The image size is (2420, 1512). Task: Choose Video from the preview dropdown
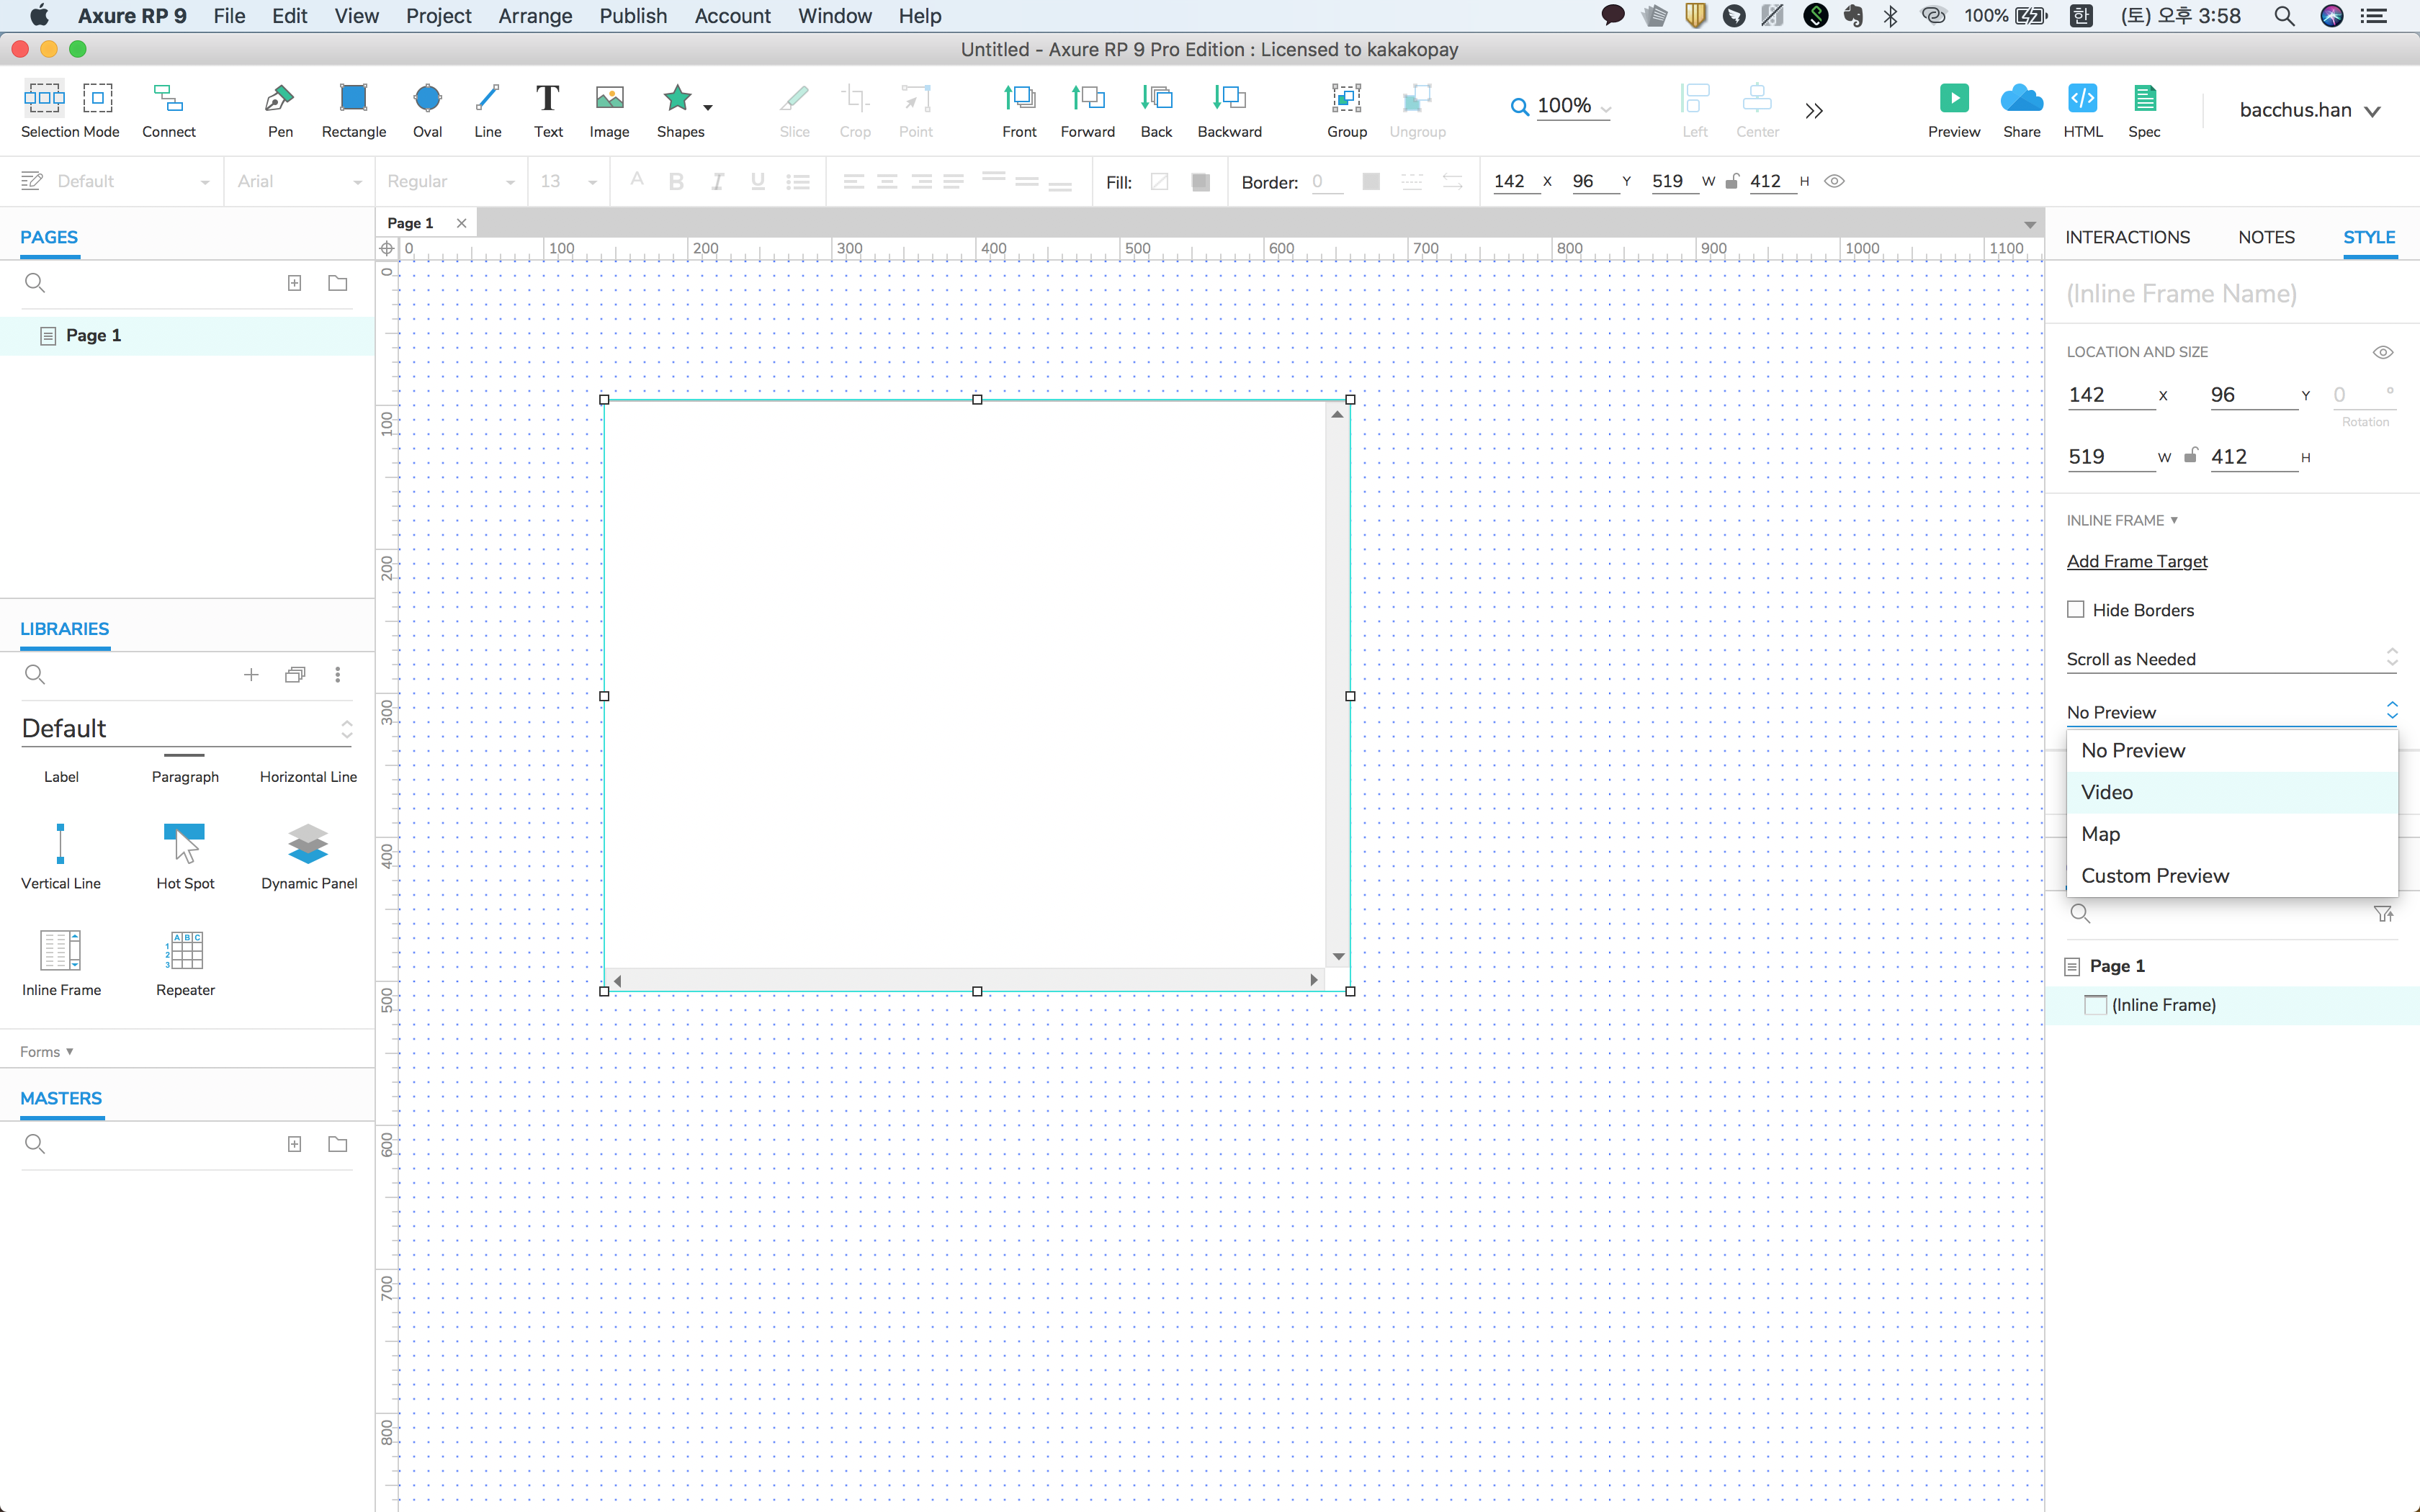pos(2107,792)
